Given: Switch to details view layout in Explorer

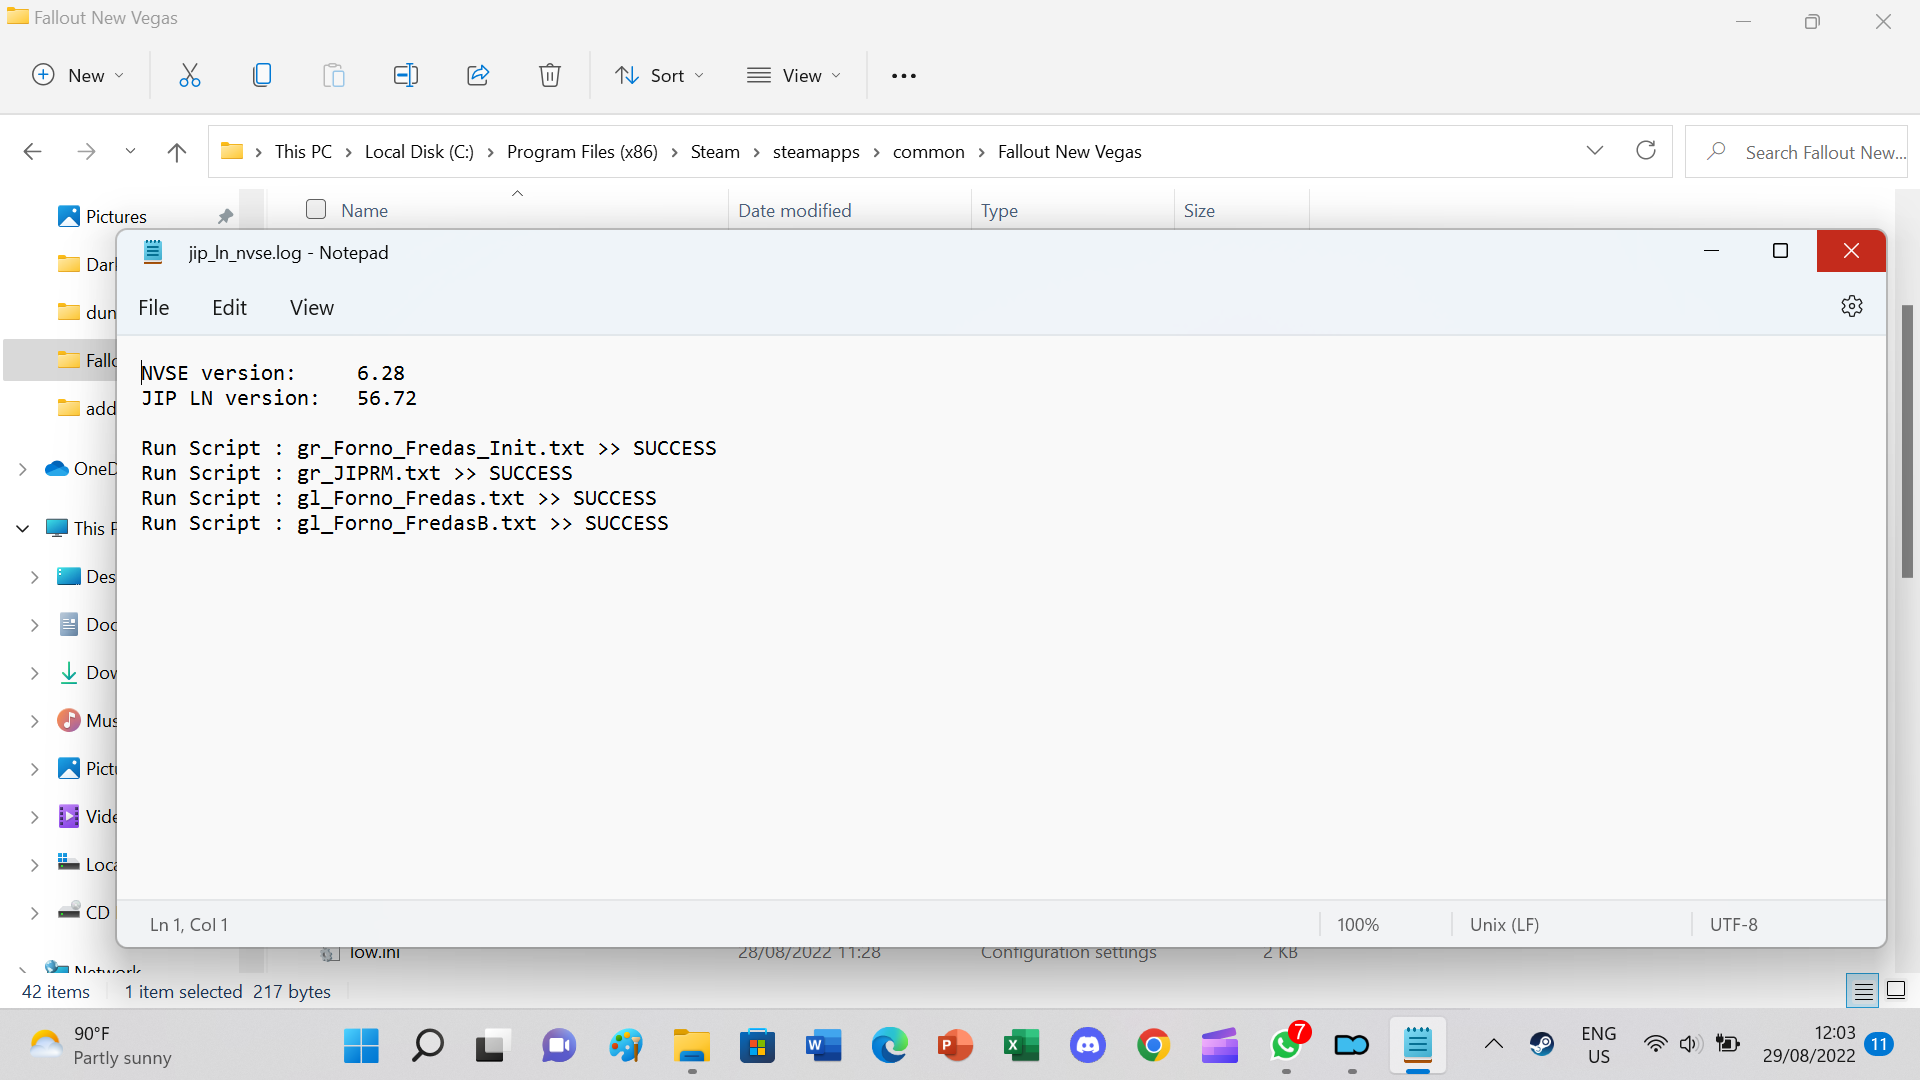Looking at the screenshot, I should 1863,991.
